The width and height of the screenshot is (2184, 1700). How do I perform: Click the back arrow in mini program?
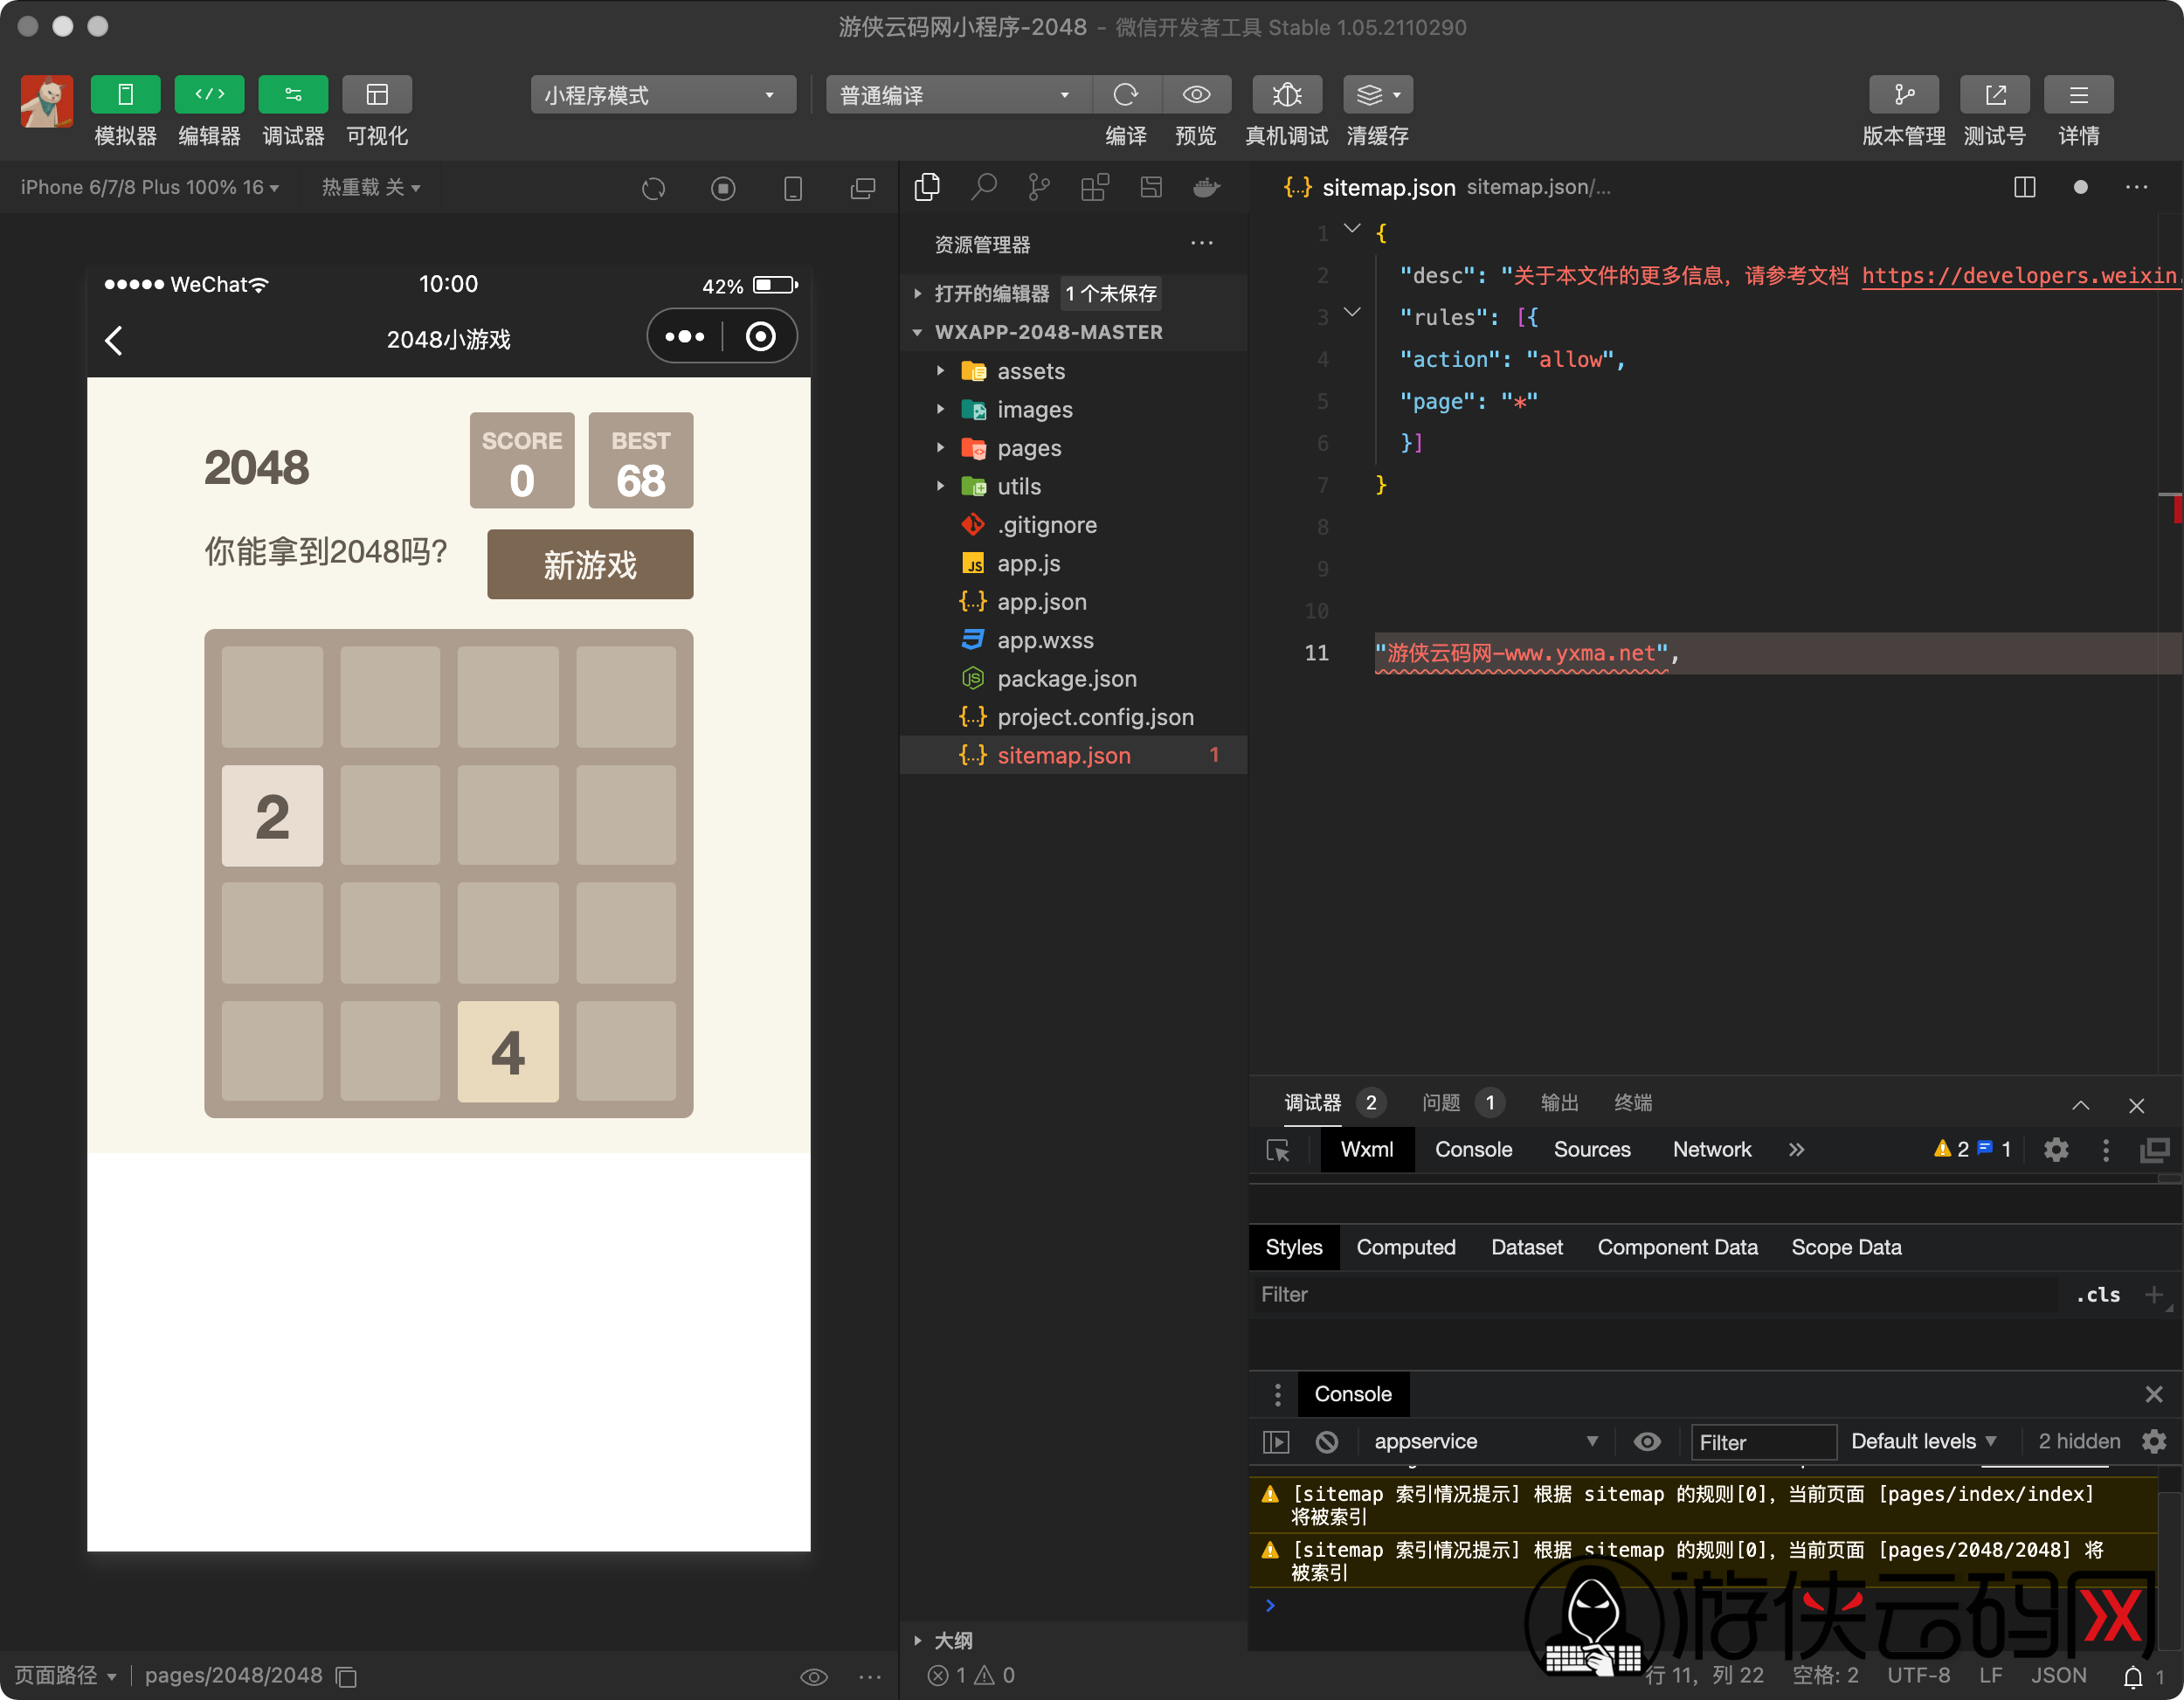click(x=114, y=340)
